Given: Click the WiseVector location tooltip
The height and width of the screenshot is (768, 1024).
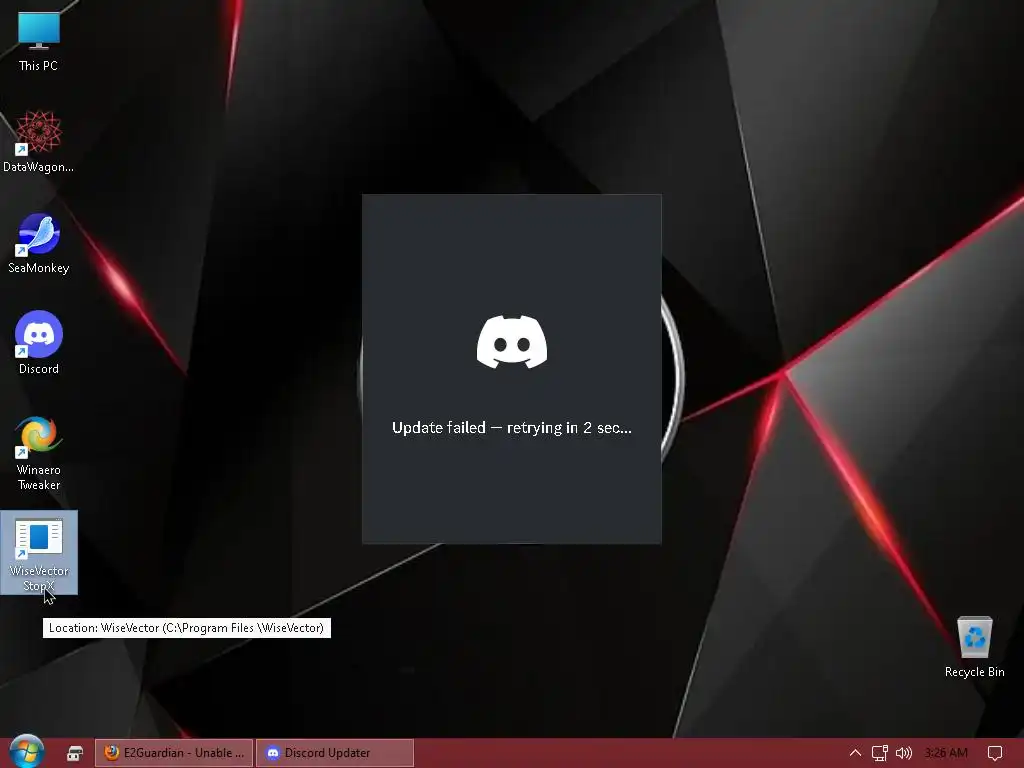Looking at the screenshot, I should click(x=187, y=628).
